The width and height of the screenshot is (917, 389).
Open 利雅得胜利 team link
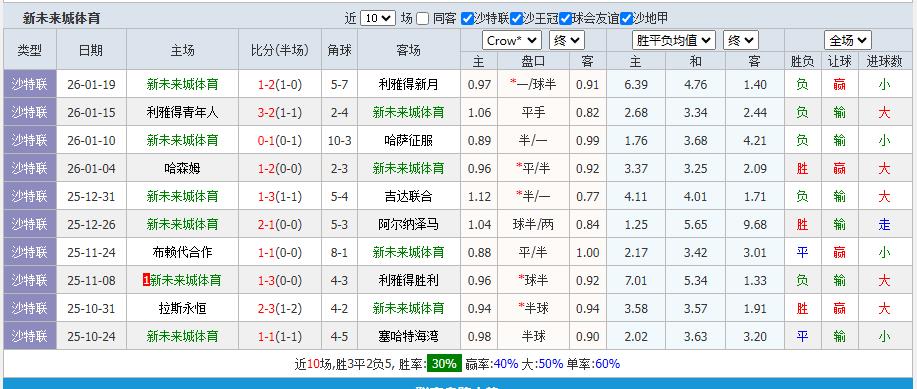(408, 281)
